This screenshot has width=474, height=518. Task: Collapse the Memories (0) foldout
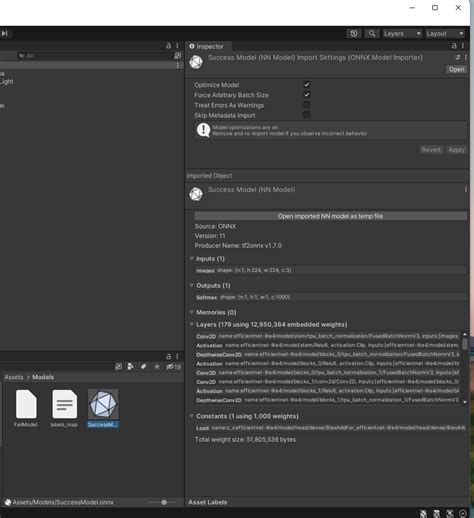pyautogui.click(x=192, y=312)
